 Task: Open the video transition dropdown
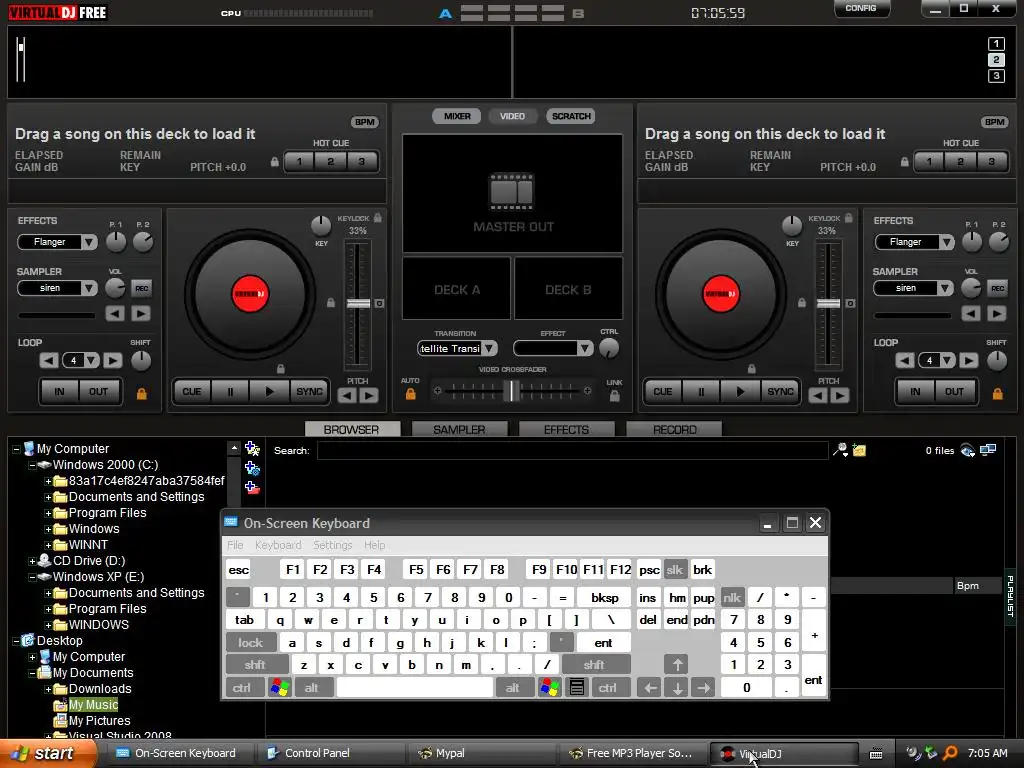pyautogui.click(x=488, y=349)
